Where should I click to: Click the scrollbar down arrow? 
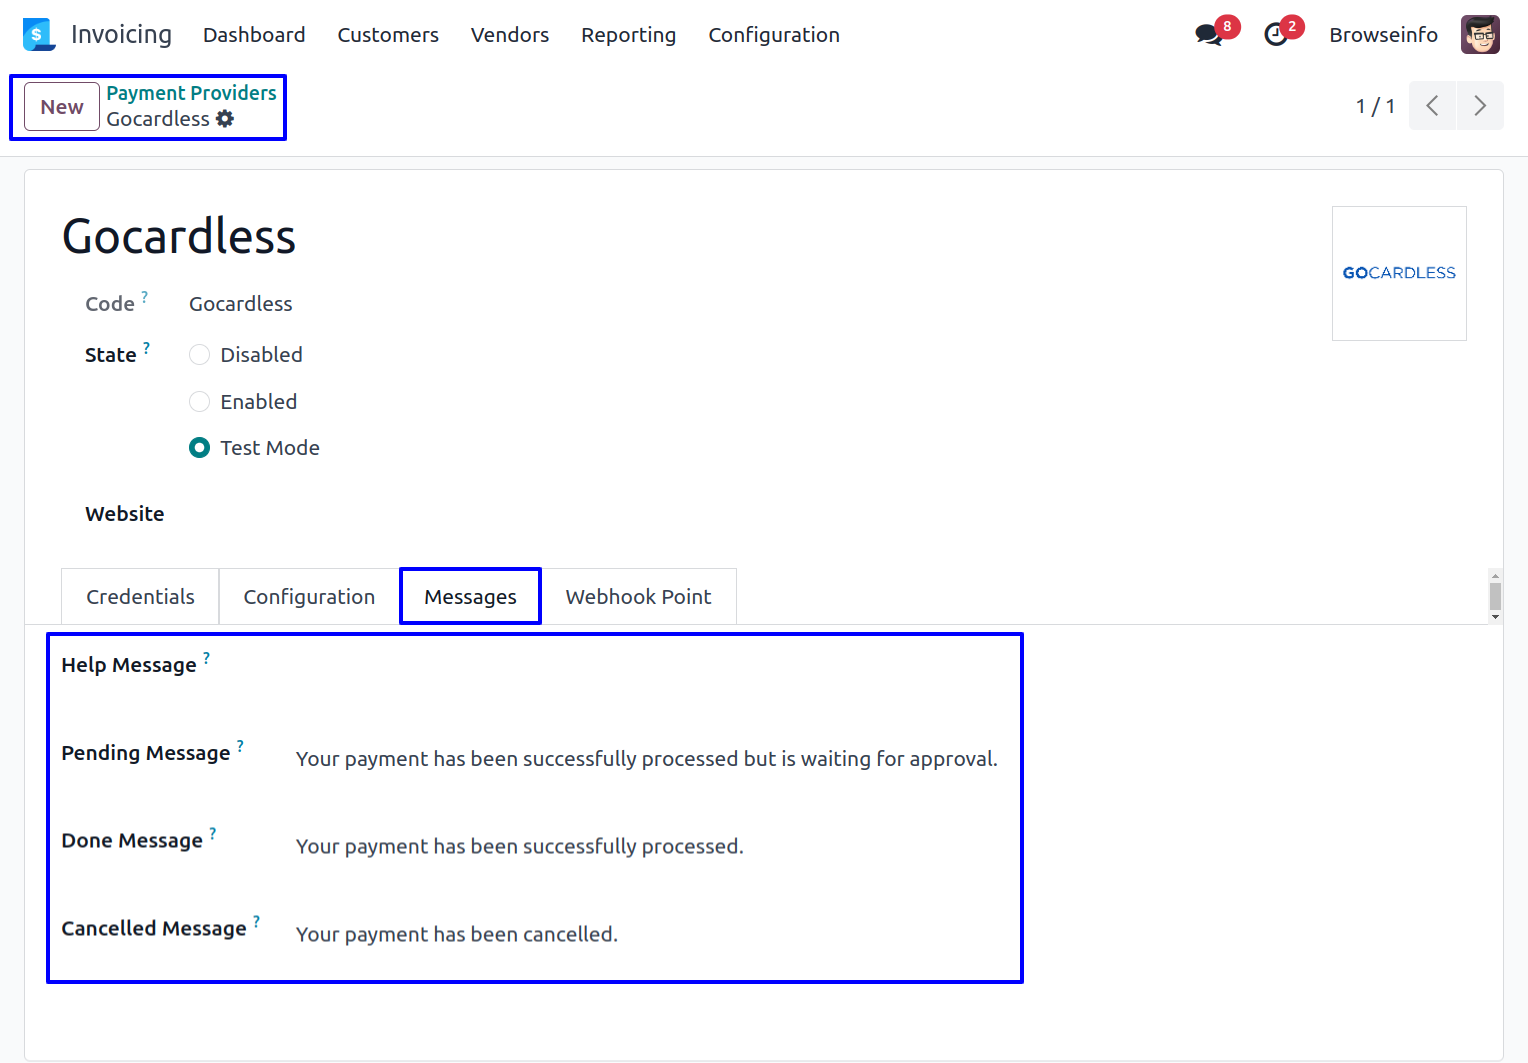pyautogui.click(x=1495, y=617)
